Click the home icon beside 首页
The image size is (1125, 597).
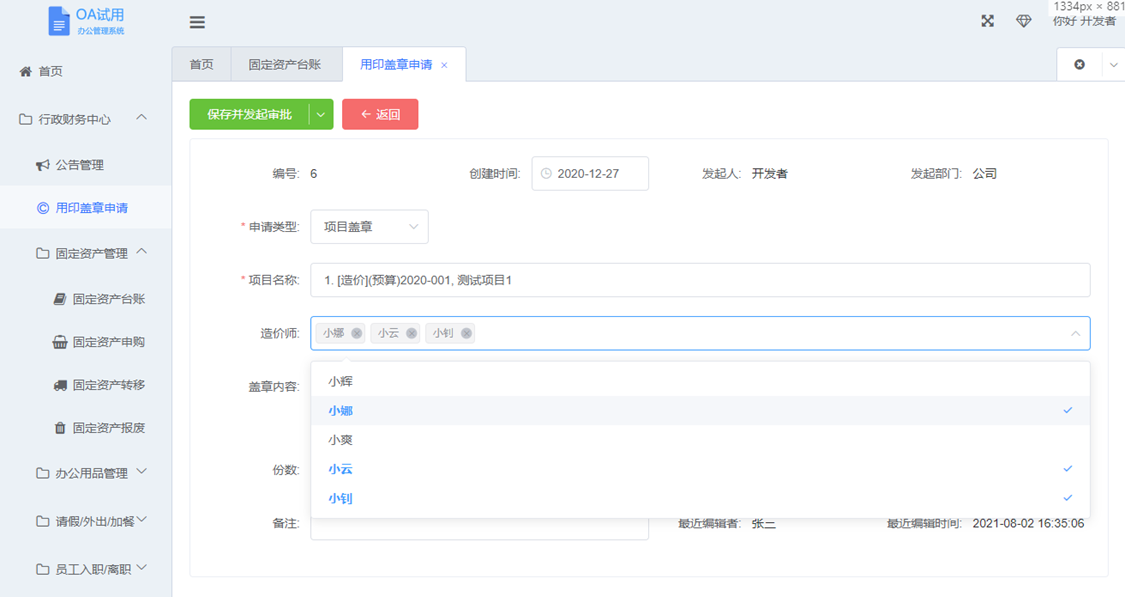pyautogui.click(x=26, y=71)
